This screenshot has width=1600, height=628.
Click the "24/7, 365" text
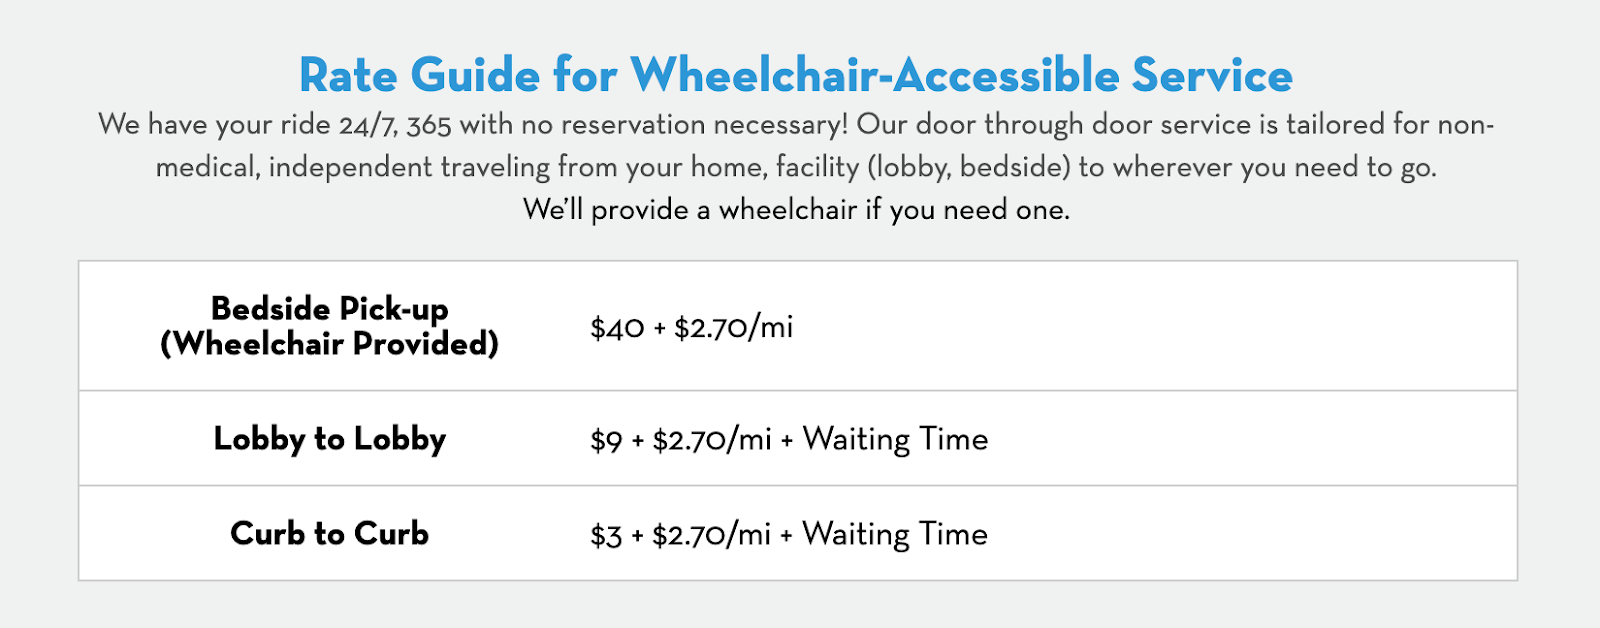tap(395, 125)
